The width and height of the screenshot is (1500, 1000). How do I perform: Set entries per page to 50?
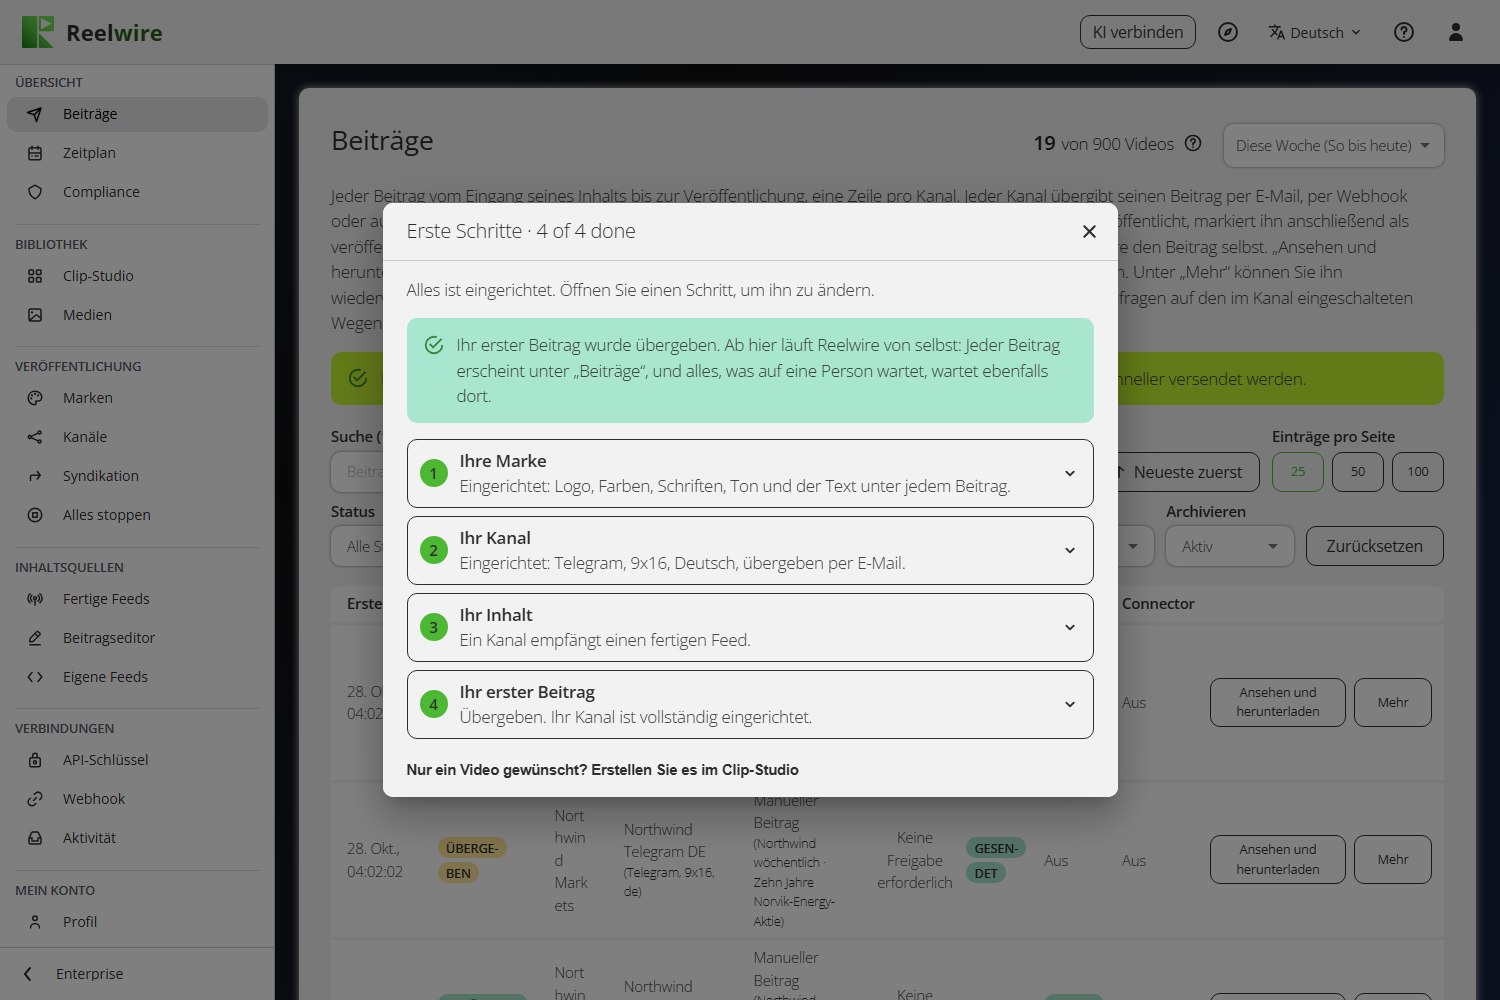(x=1358, y=472)
